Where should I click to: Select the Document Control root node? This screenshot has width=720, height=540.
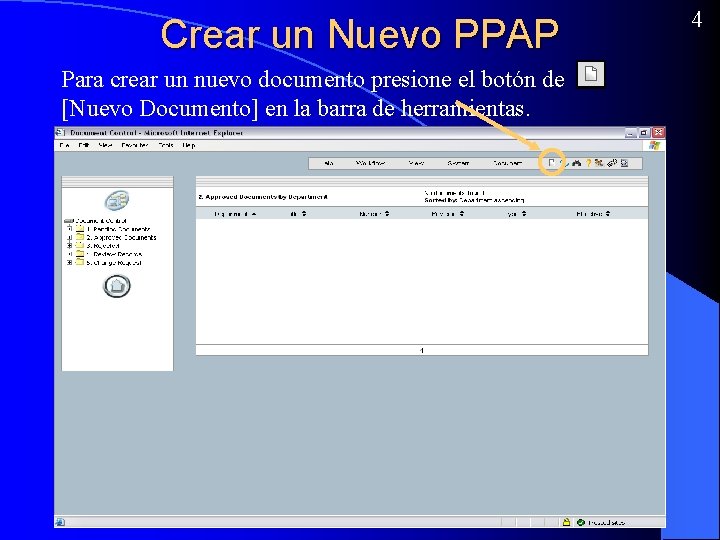point(101,220)
